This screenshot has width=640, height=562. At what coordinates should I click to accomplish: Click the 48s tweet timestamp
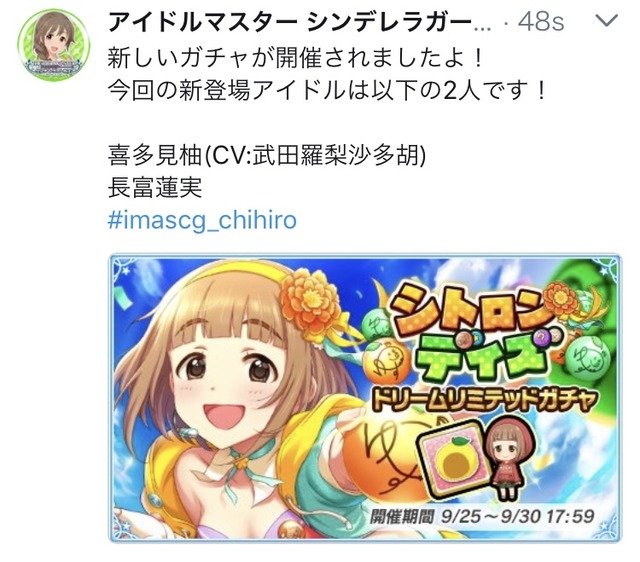click(541, 22)
